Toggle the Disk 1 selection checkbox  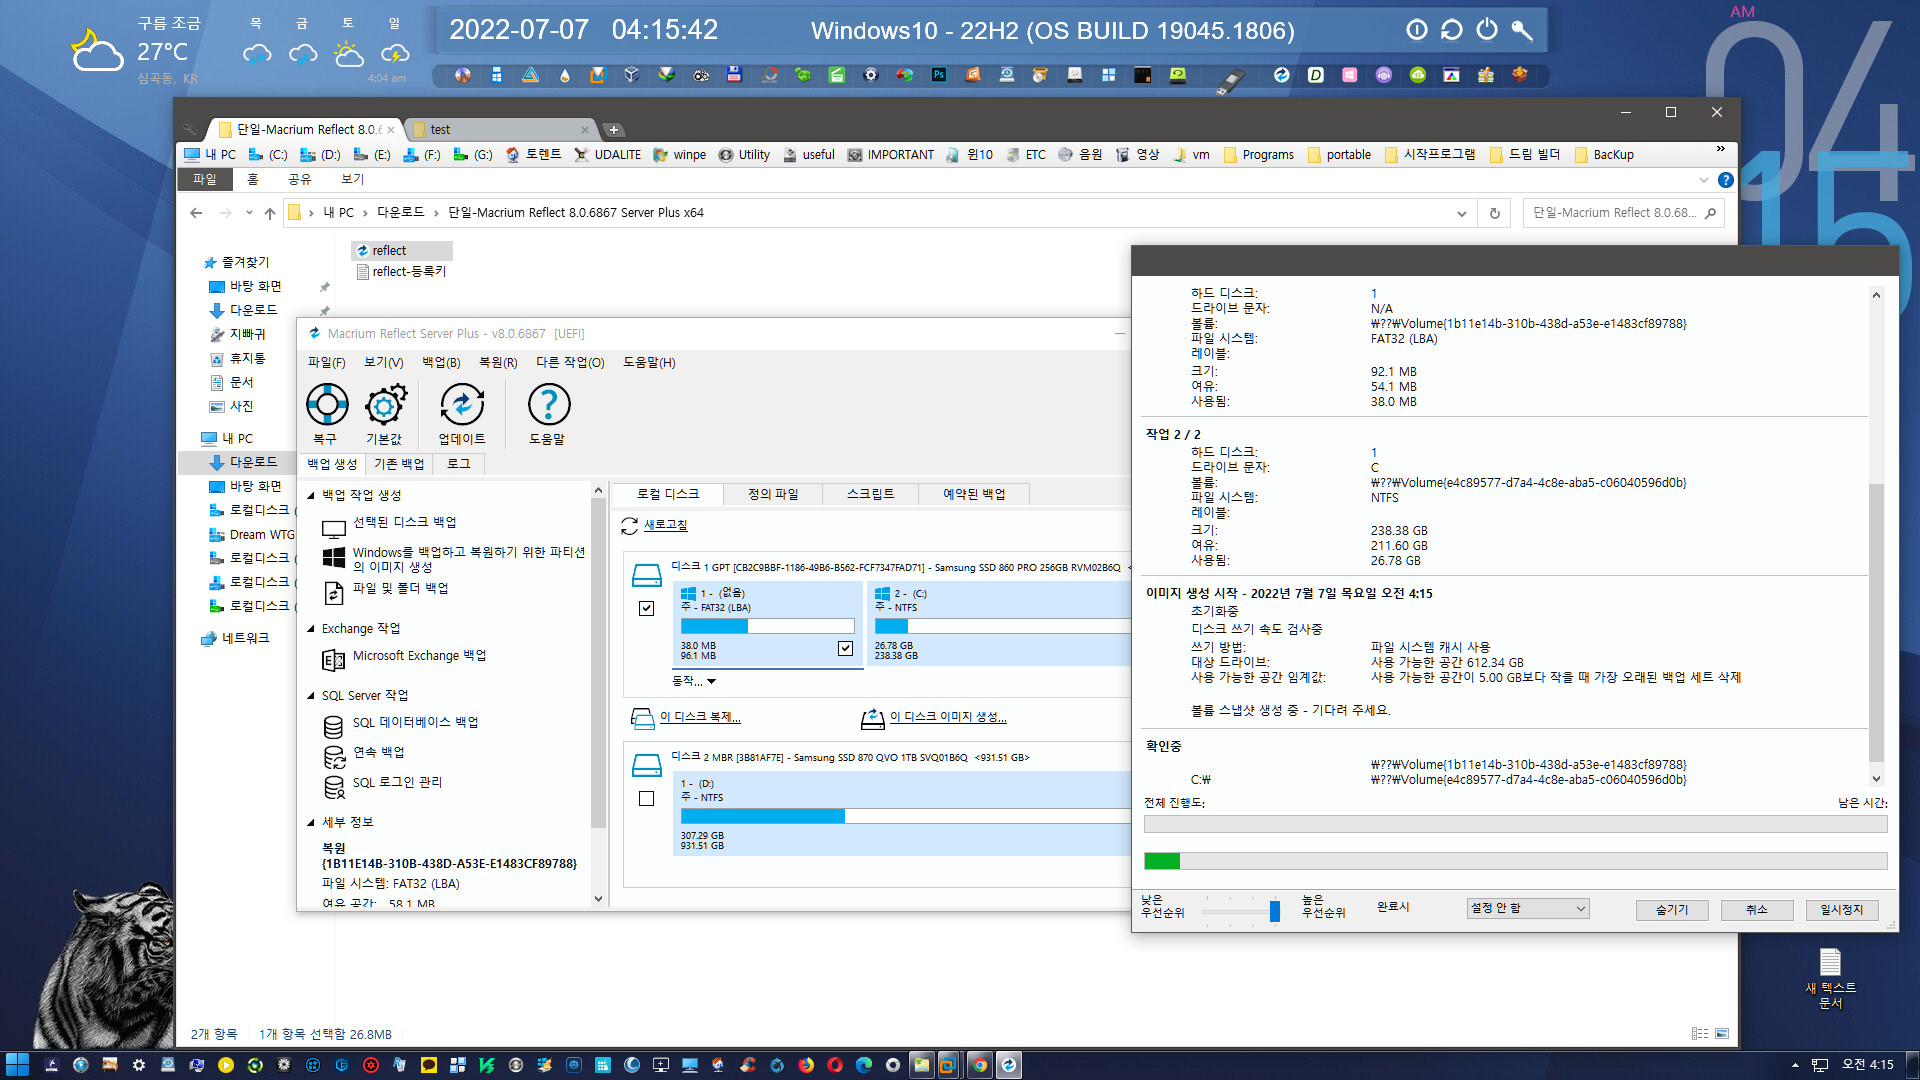(x=646, y=608)
